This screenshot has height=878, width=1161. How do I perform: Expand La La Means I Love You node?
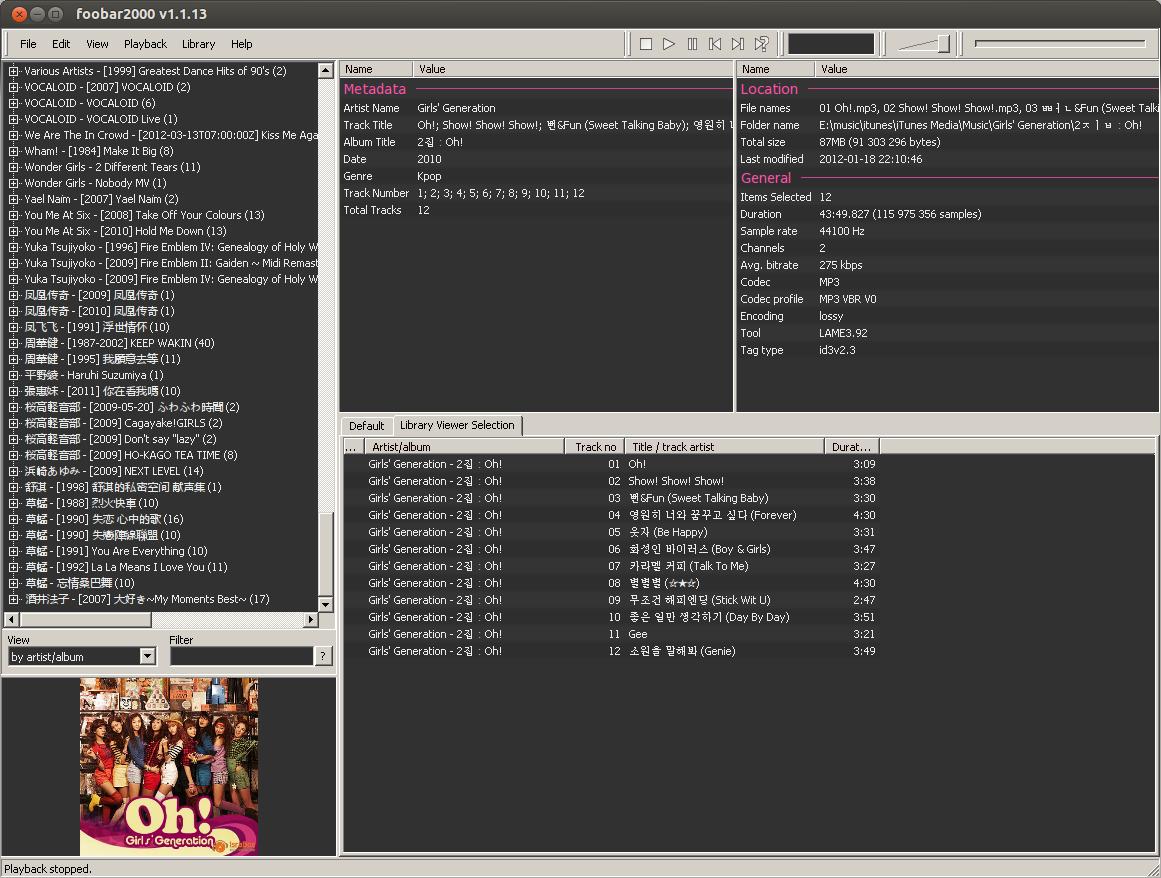click(13, 567)
